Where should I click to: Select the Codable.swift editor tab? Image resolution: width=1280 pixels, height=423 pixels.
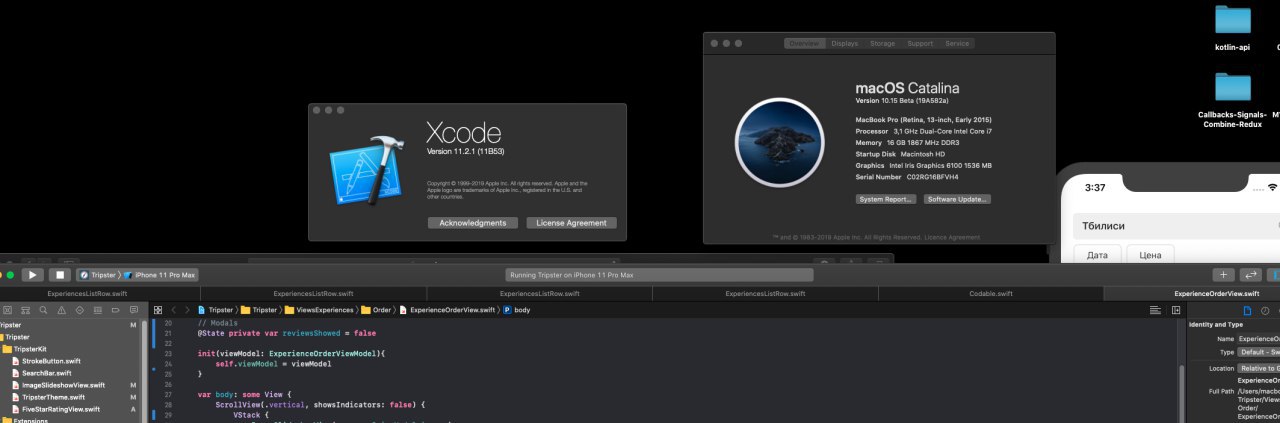coord(991,293)
